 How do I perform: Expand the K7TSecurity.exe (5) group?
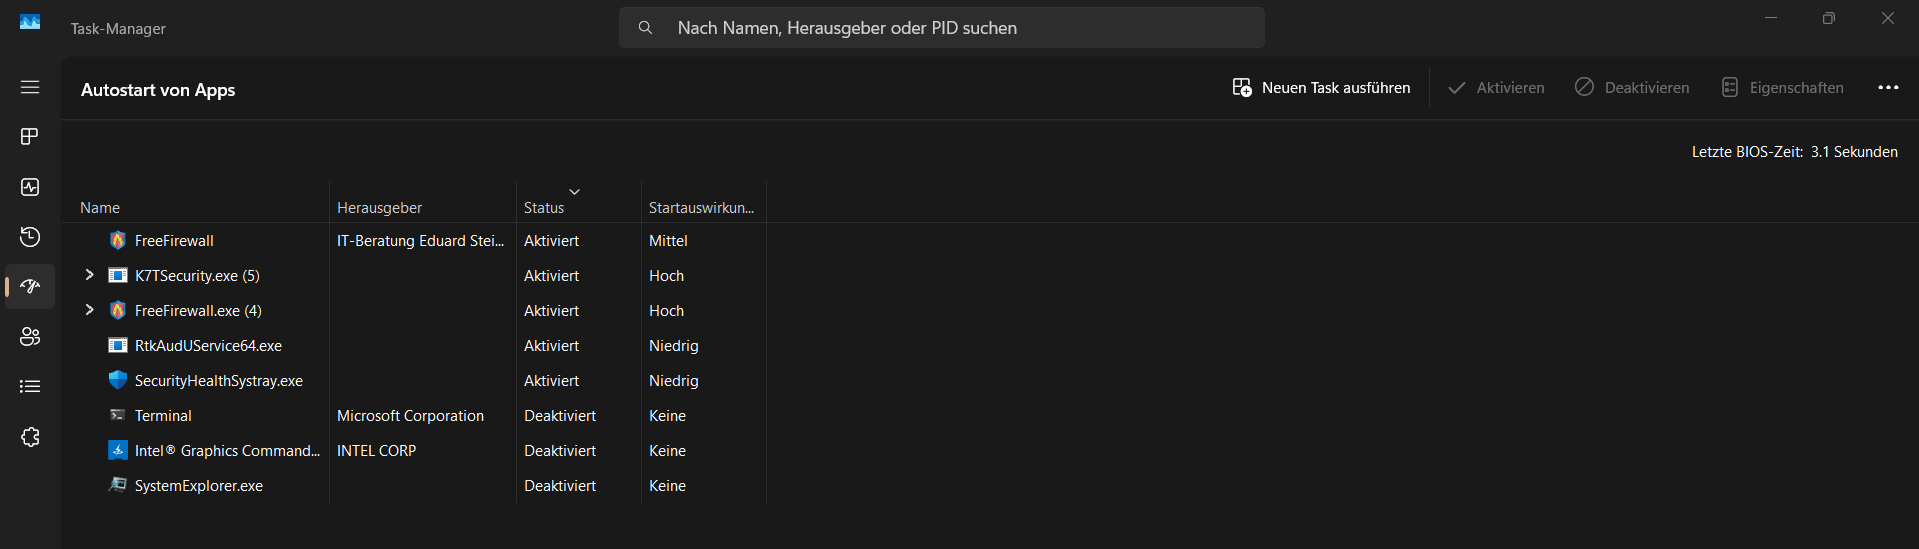(89, 275)
